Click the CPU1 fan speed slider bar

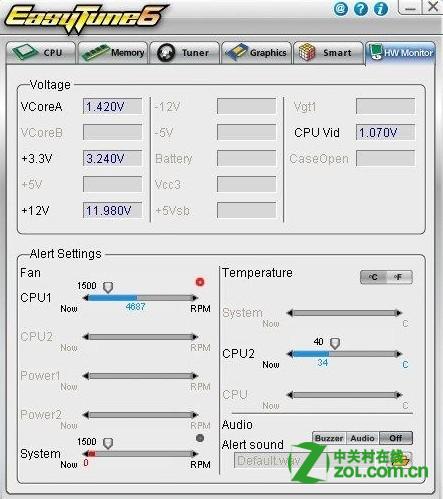(140, 298)
